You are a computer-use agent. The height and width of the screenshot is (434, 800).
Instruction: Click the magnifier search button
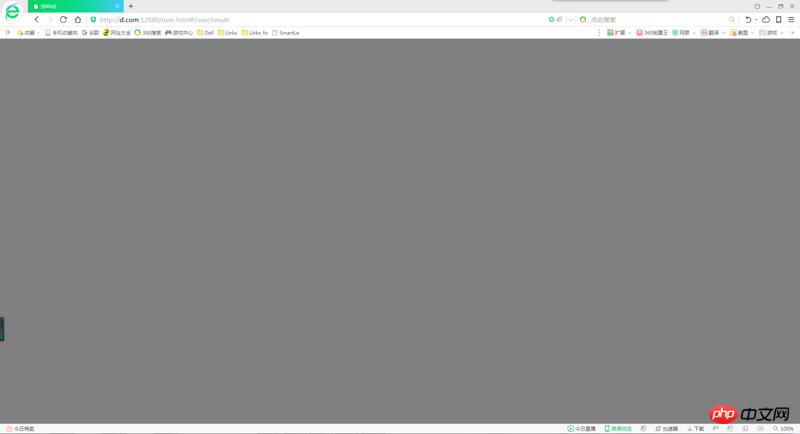pos(732,19)
